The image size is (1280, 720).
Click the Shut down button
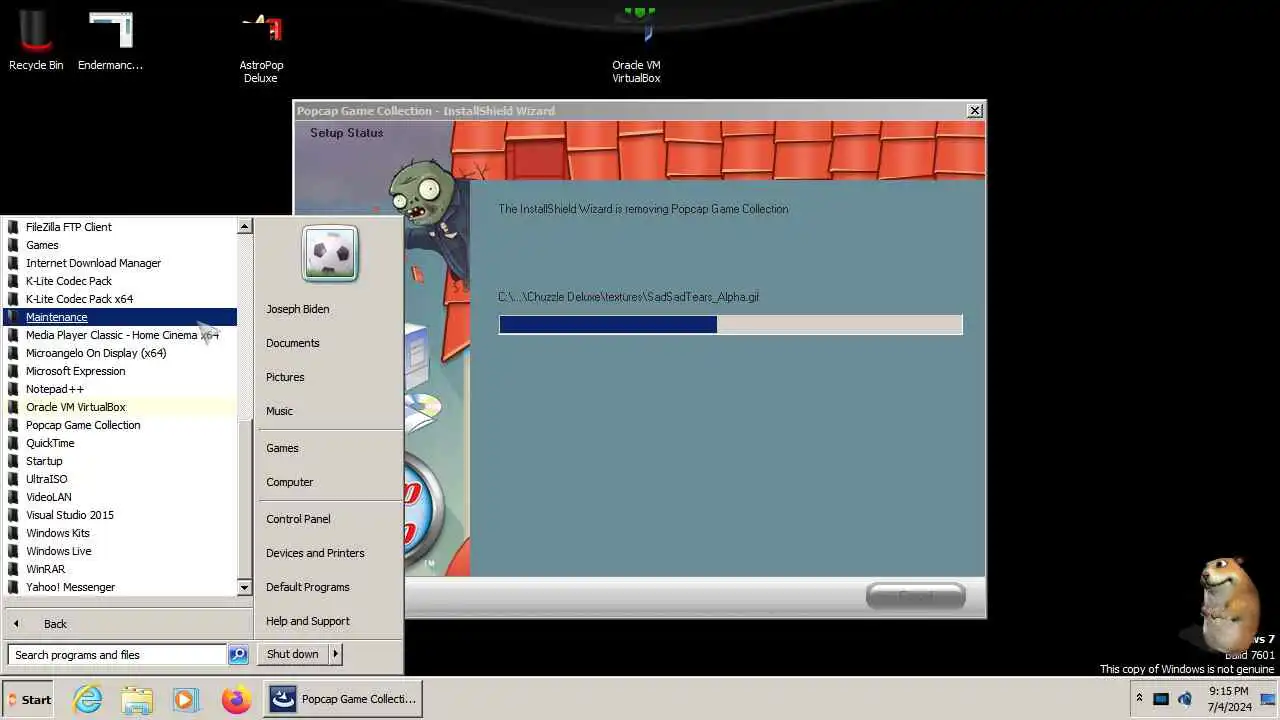tap(293, 654)
